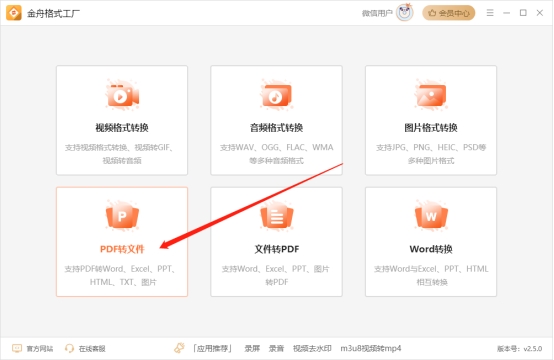Maximize the format factory window

click(523, 13)
